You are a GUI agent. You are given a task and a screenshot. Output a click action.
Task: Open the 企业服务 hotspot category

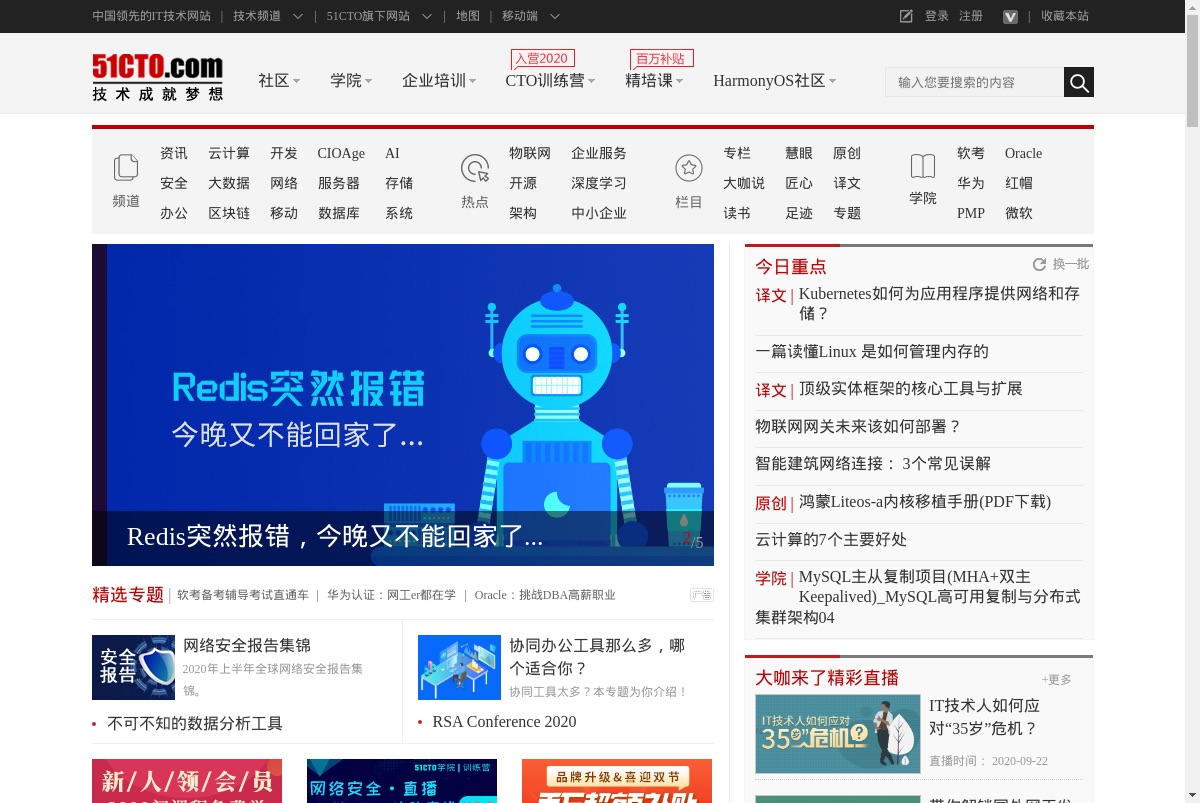(599, 153)
